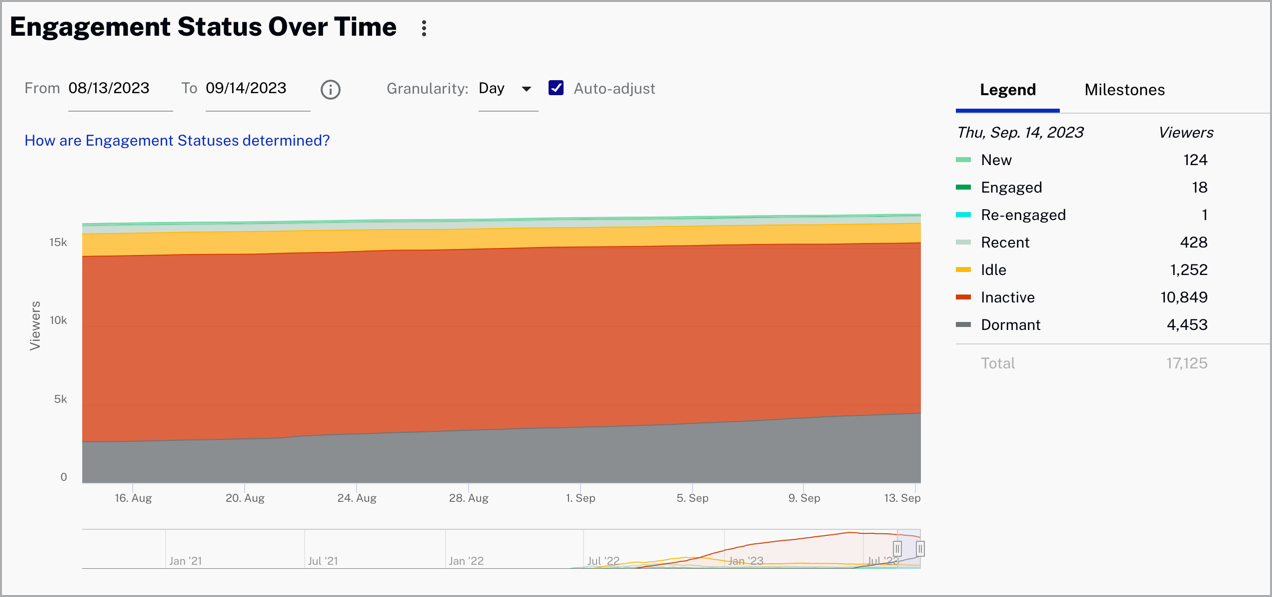
Task: Click the New status color marker
Action: (965, 160)
